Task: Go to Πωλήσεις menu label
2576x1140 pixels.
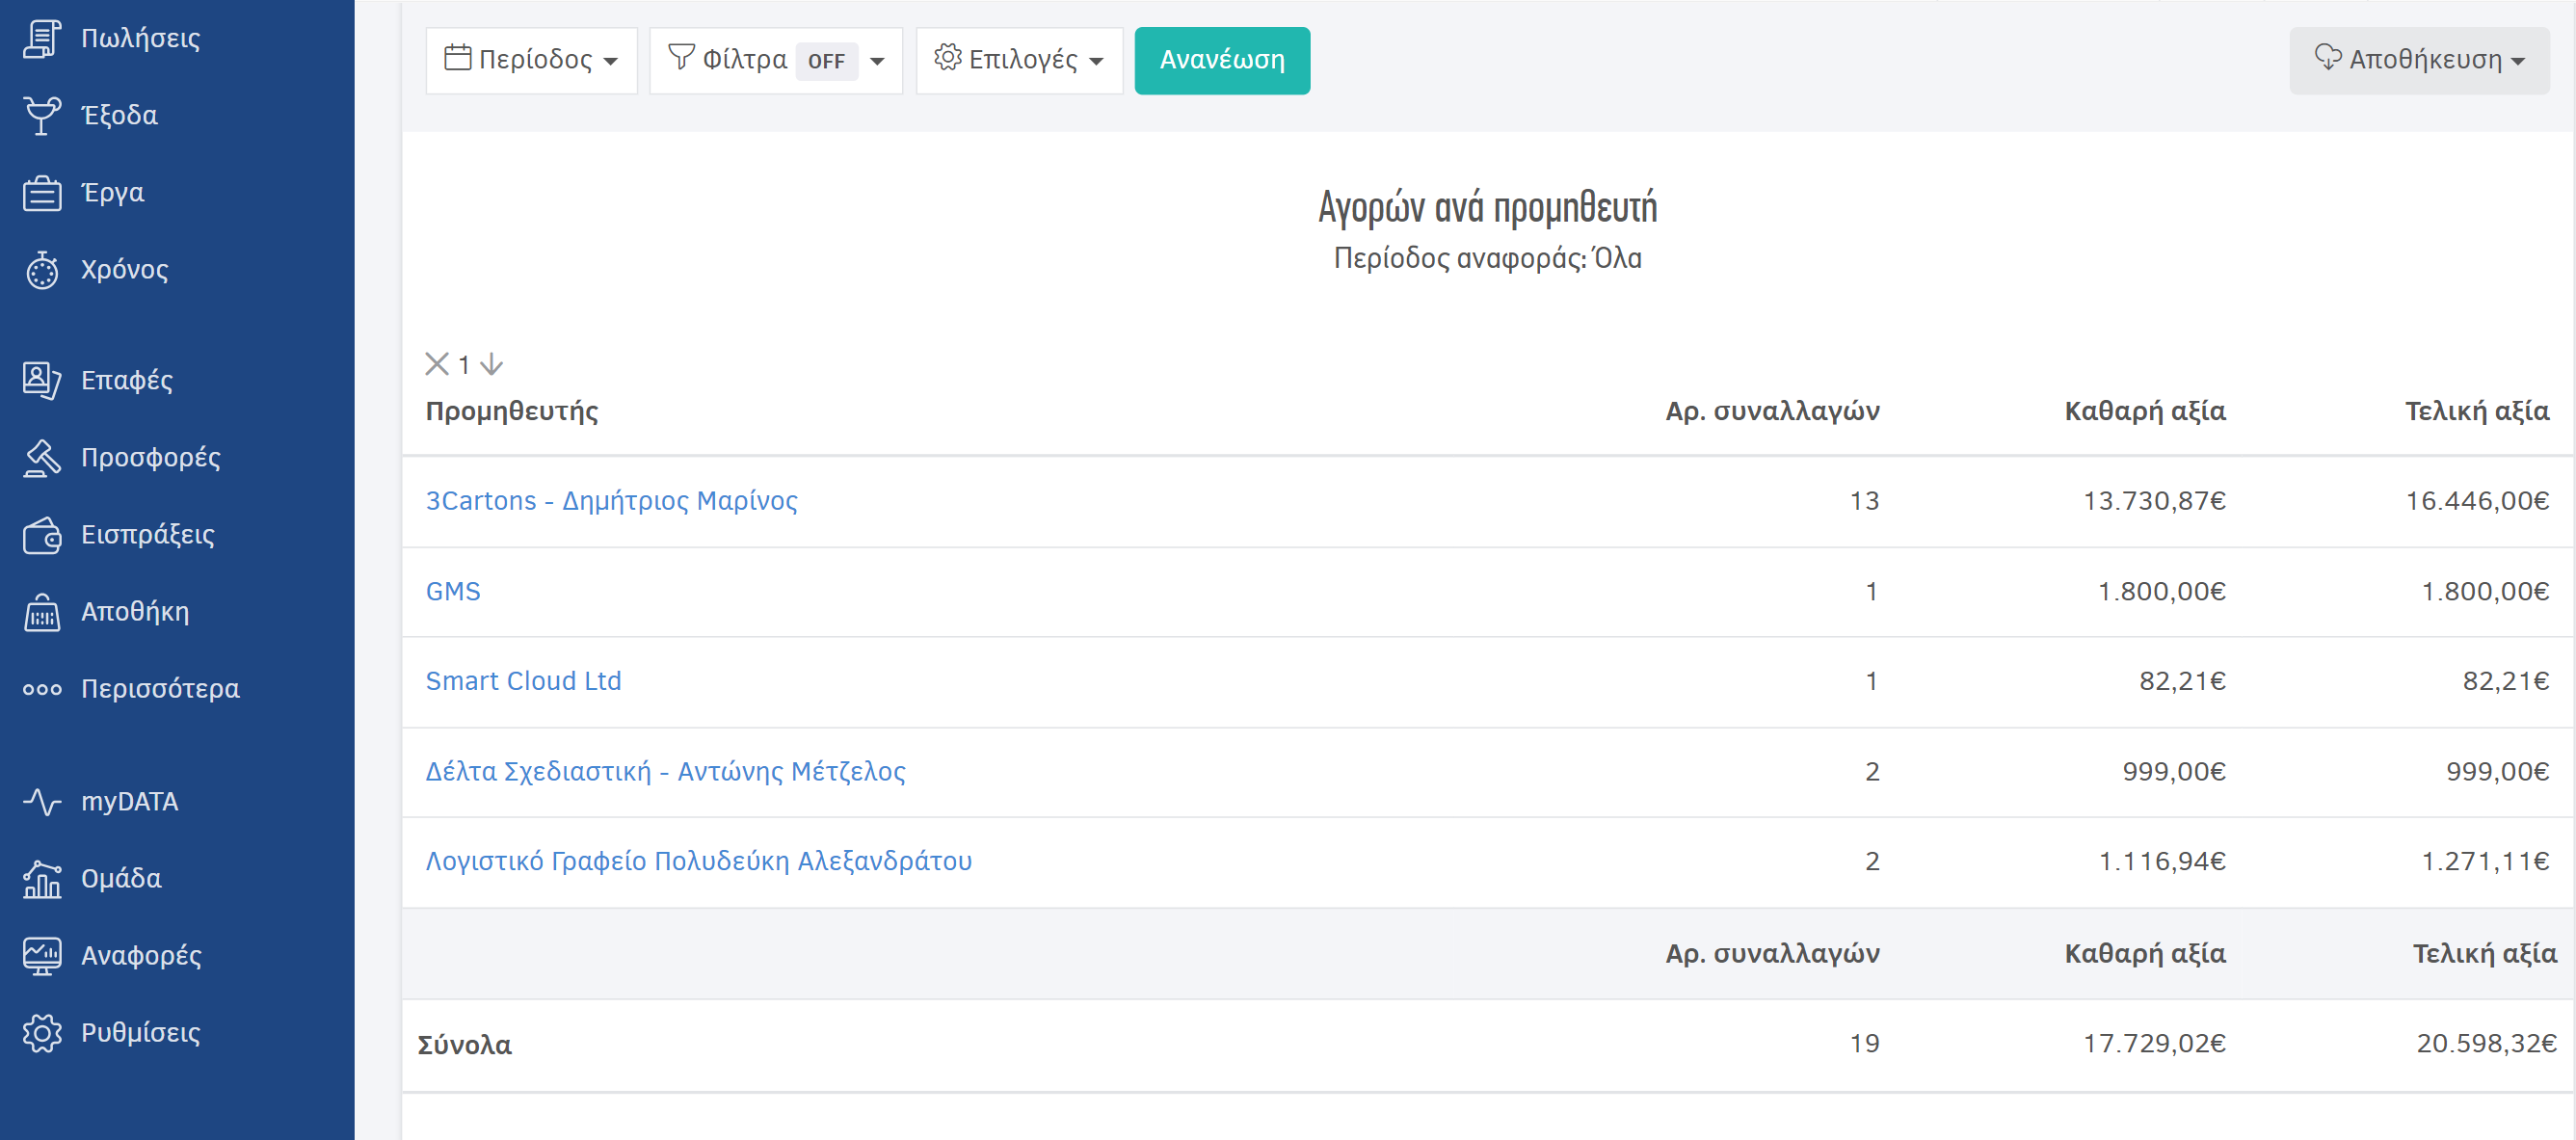Action: (x=140, y=38)
